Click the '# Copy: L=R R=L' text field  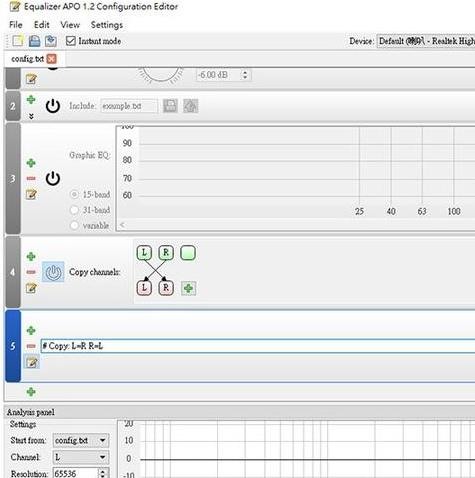258,346
